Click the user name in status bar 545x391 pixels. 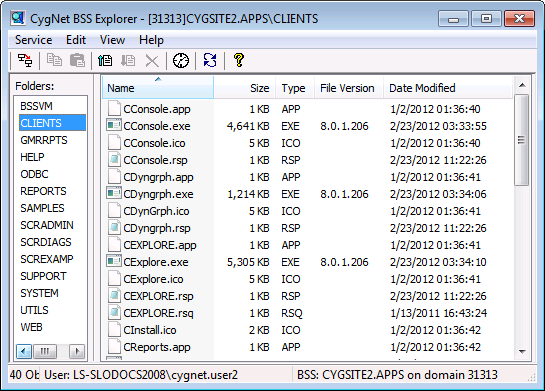point(141,375)
